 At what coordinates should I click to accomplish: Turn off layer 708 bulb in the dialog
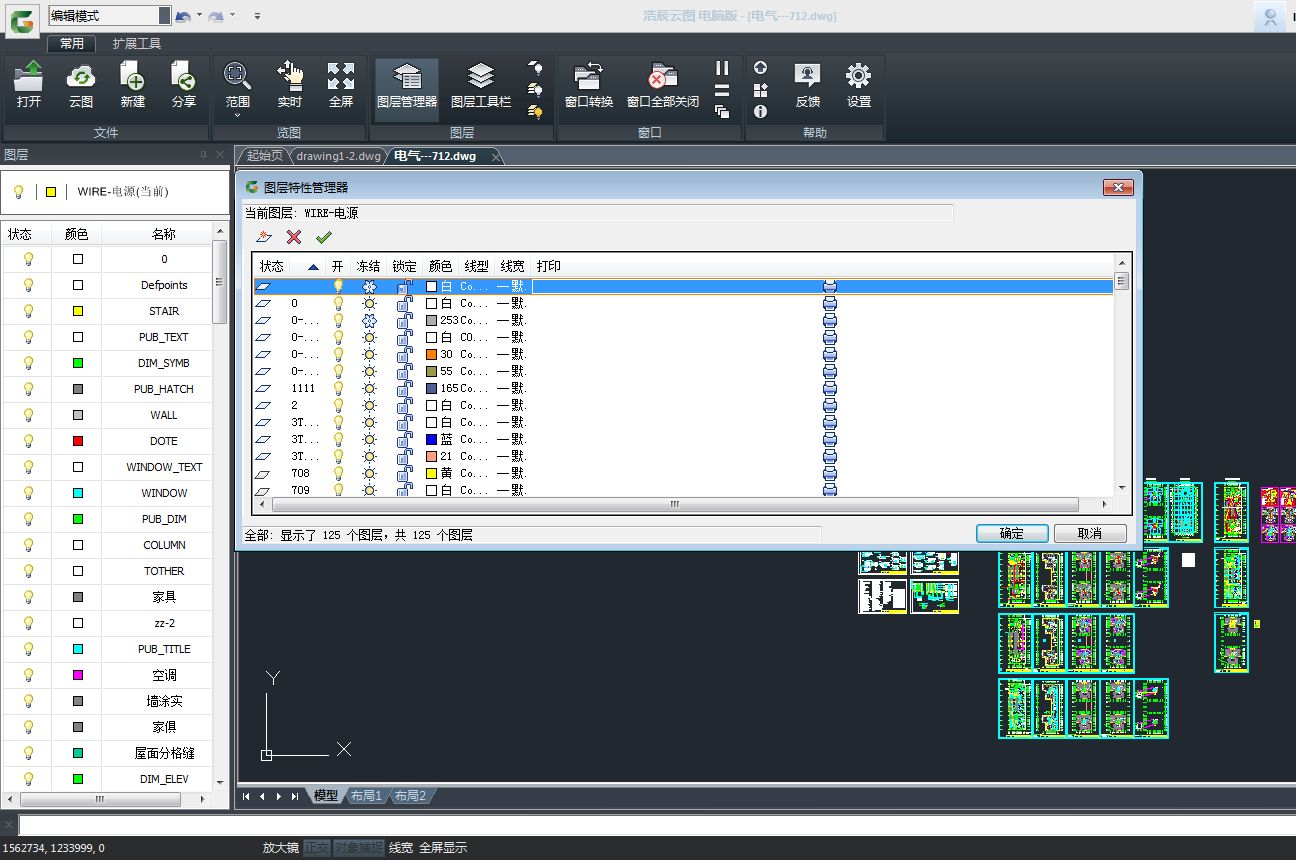point(338,473)
